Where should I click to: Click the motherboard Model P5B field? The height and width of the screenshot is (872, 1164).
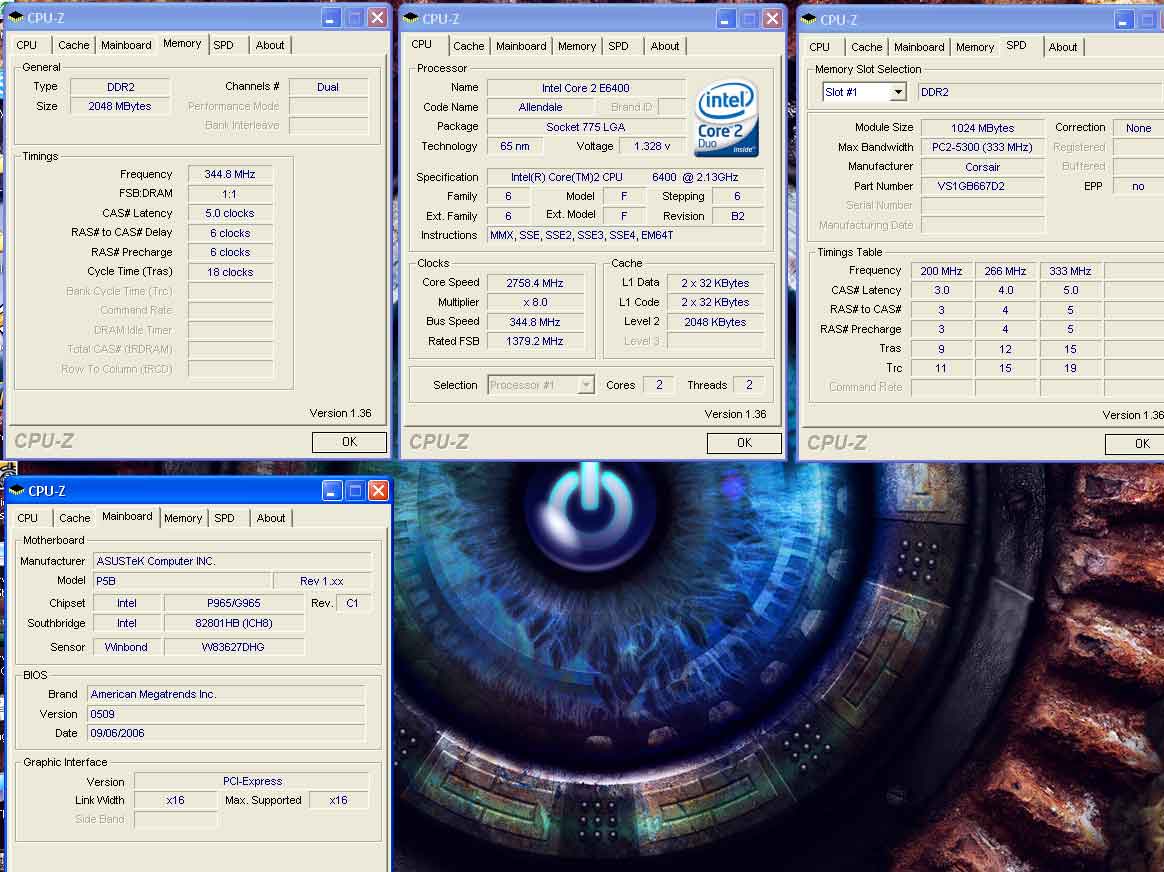[182, 581]
